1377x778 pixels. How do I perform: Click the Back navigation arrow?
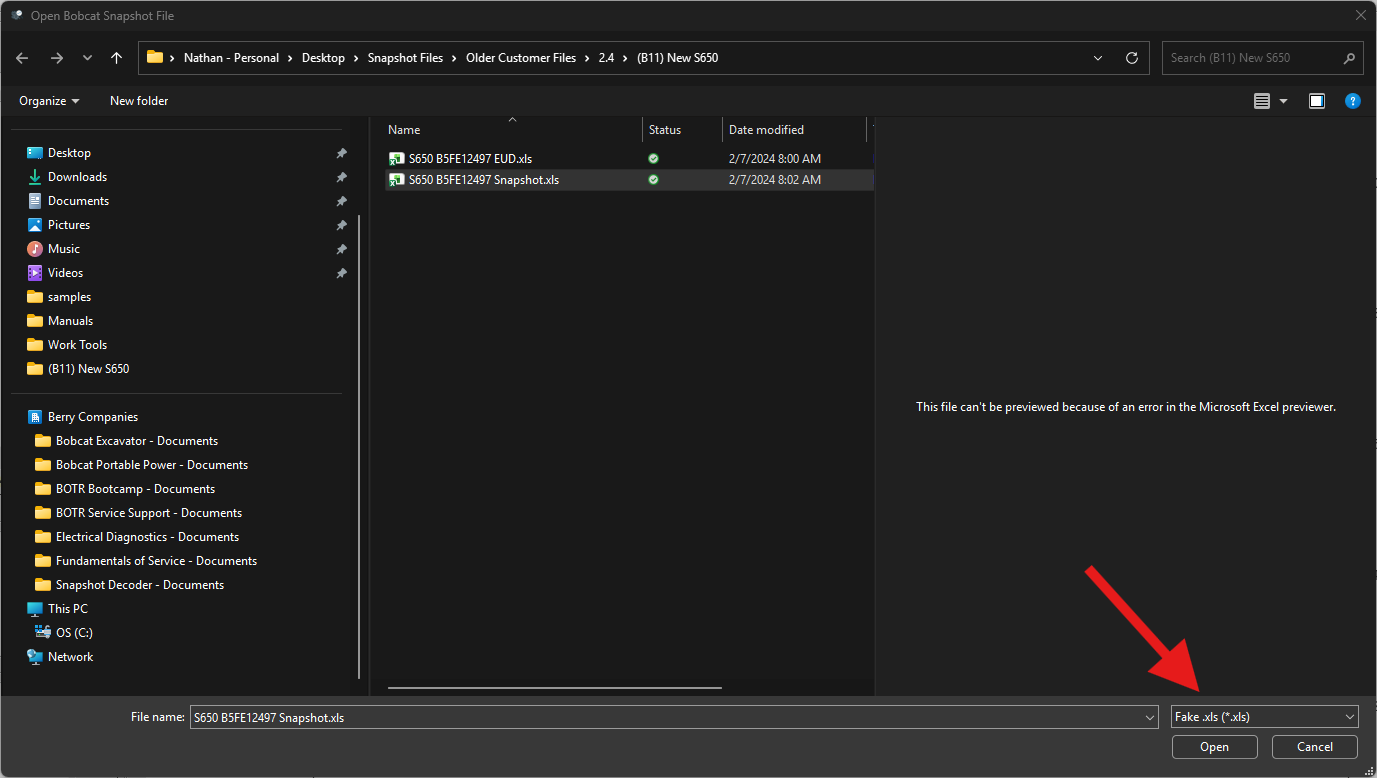(x=22, y=58)
